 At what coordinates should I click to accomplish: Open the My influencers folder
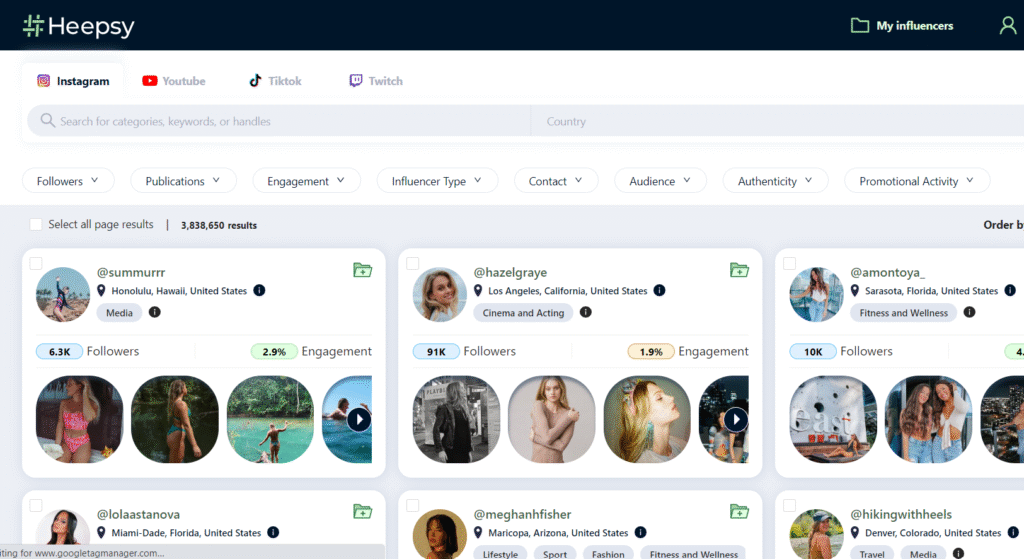[x=902, y=25]
